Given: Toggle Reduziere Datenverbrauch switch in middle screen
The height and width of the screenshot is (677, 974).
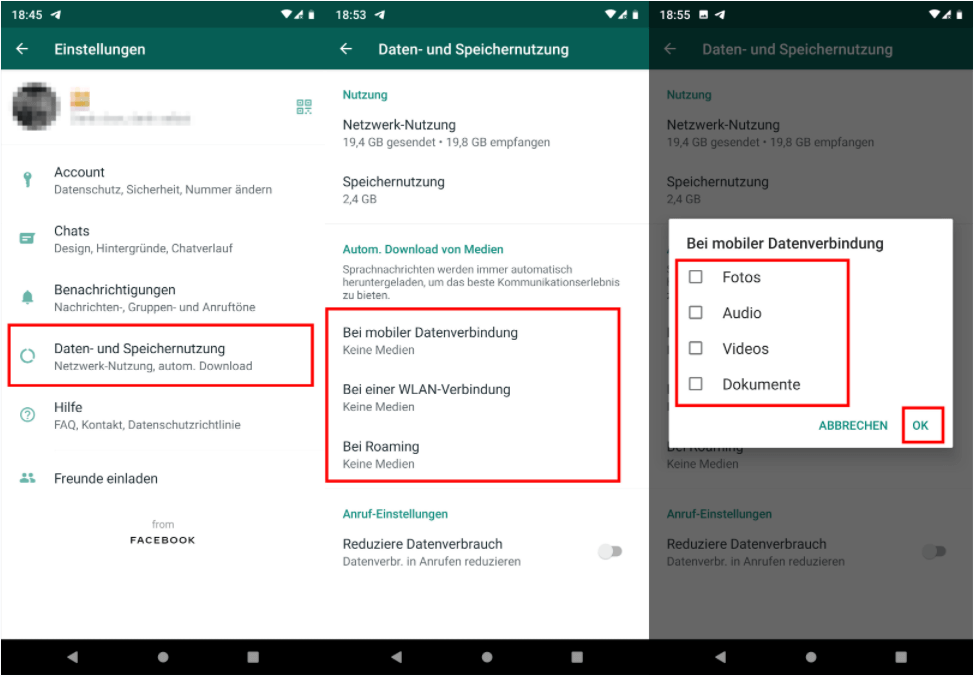Looking at the screenshot, I should point(609,552).
